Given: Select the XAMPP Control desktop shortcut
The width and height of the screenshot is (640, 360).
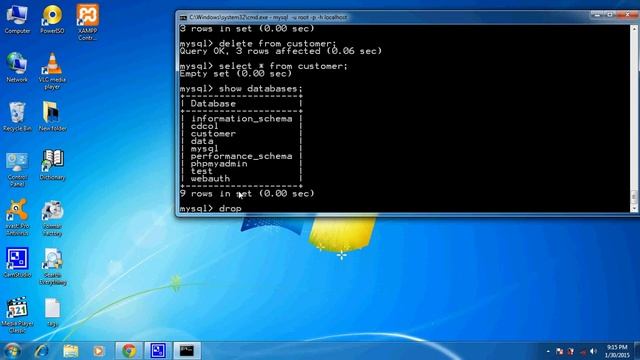Looking at the screenshot, I should (87, 22).
